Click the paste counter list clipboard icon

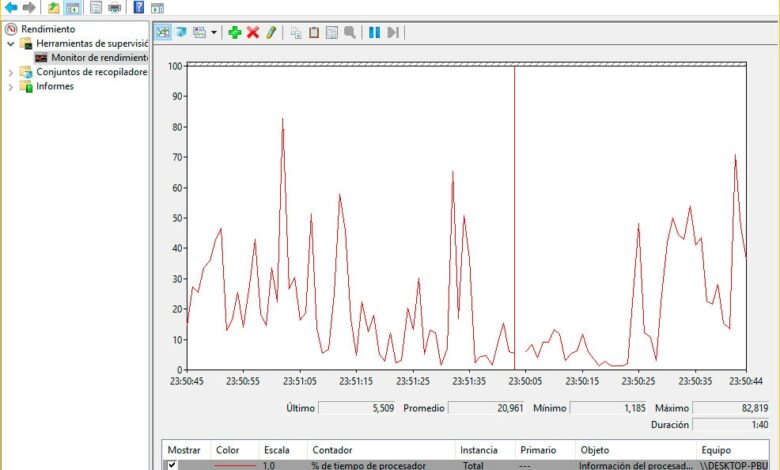coord(314,32)
